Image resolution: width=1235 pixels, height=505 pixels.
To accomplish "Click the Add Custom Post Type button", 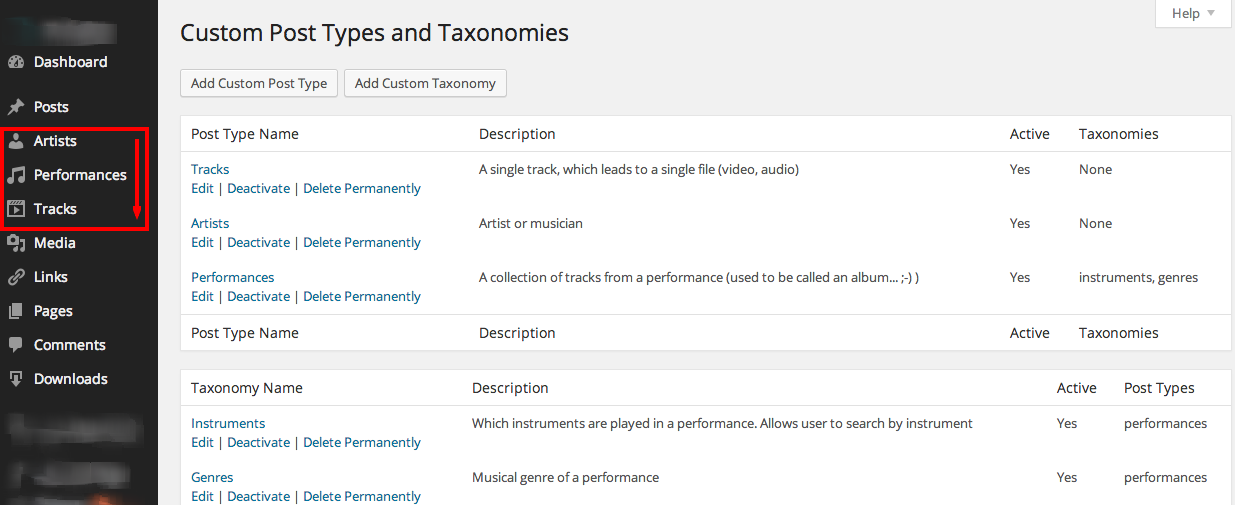I will coord(259,83).
